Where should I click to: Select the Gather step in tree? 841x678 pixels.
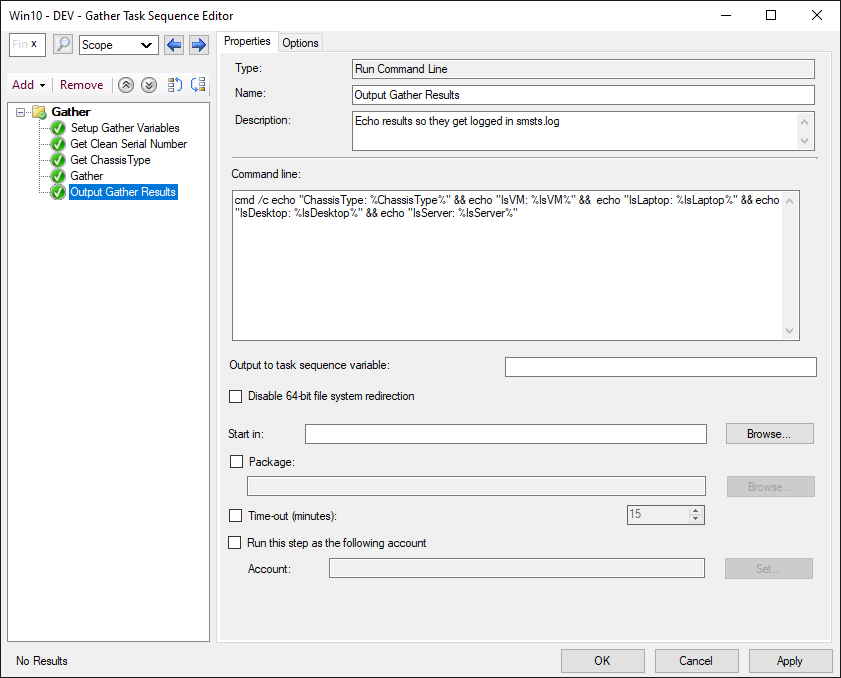click(86, 176)
